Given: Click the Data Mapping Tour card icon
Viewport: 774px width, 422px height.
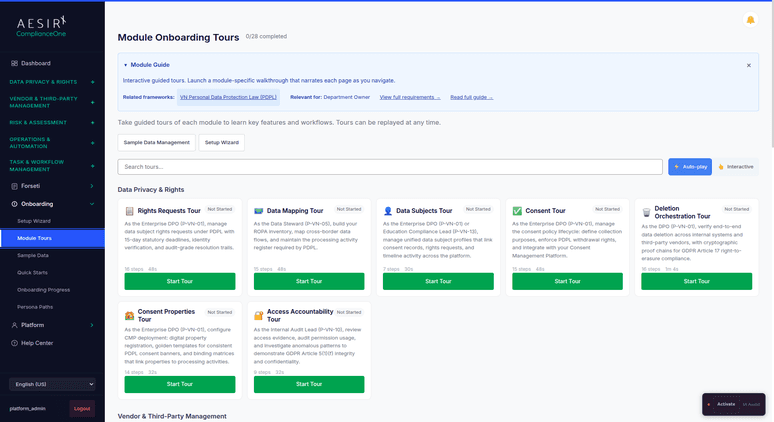Looking at the screenshot, I should (259, 211).
